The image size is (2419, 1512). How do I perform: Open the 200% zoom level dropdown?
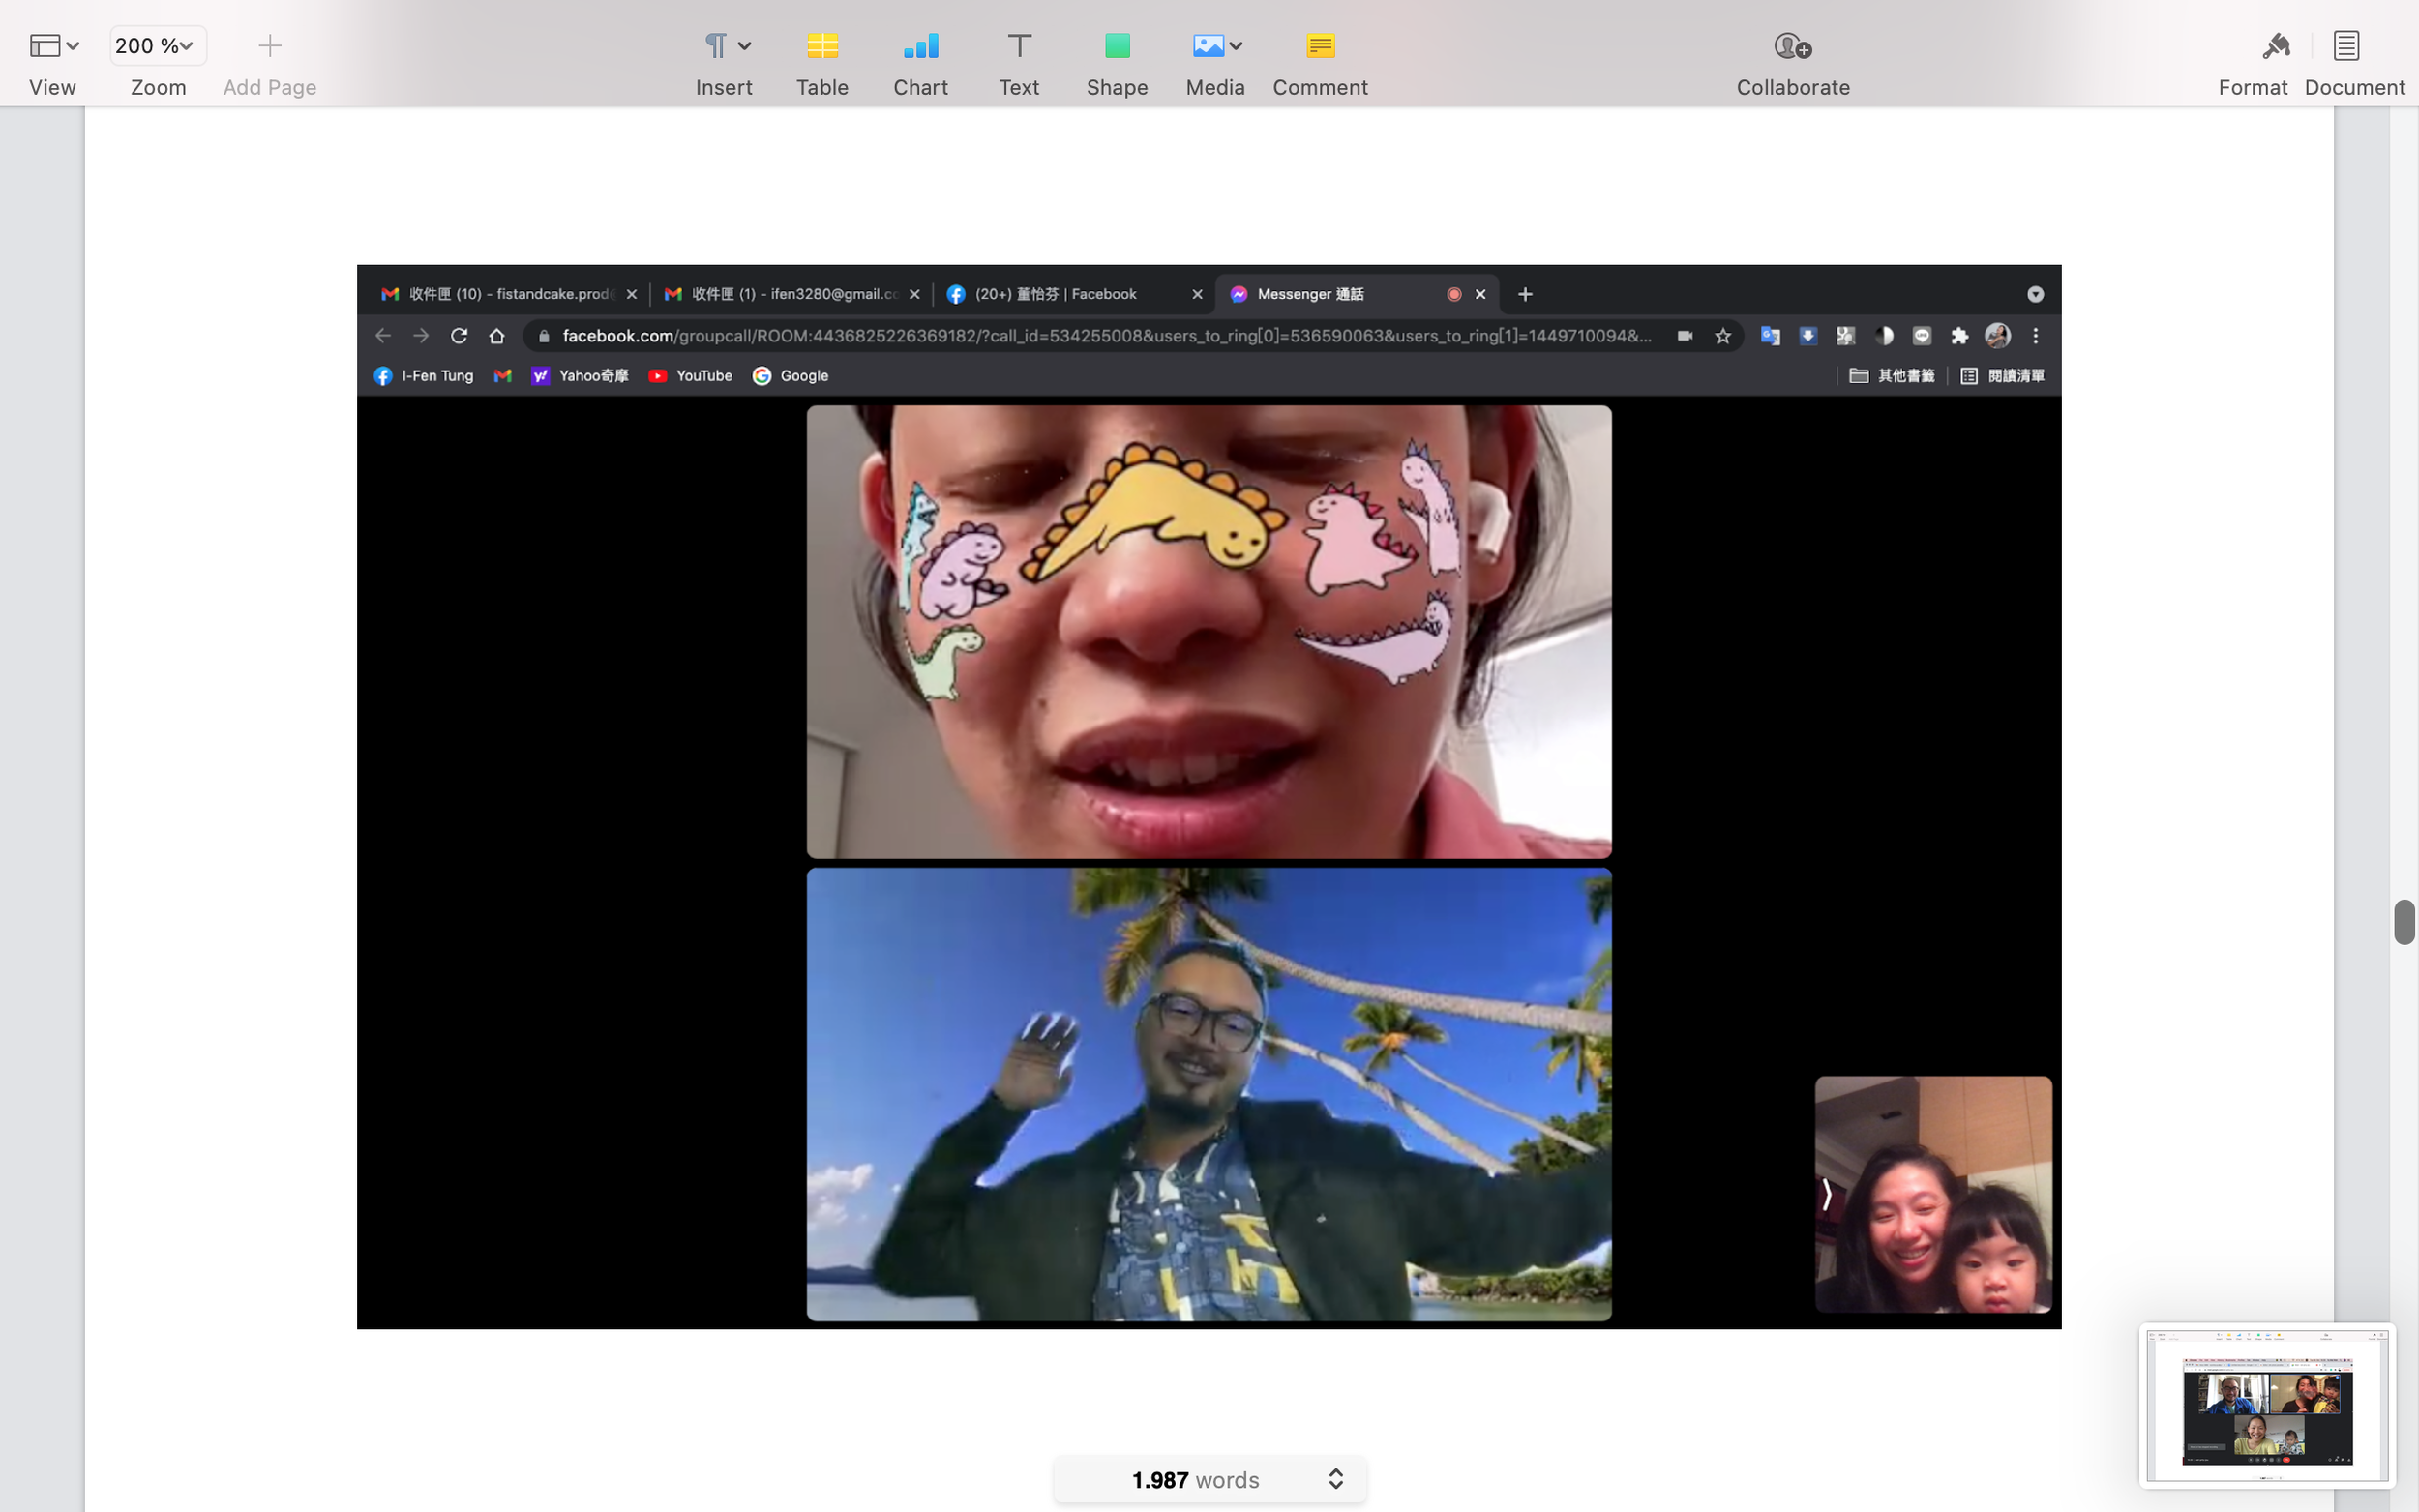pyautogui.click(x=157, y=46)
